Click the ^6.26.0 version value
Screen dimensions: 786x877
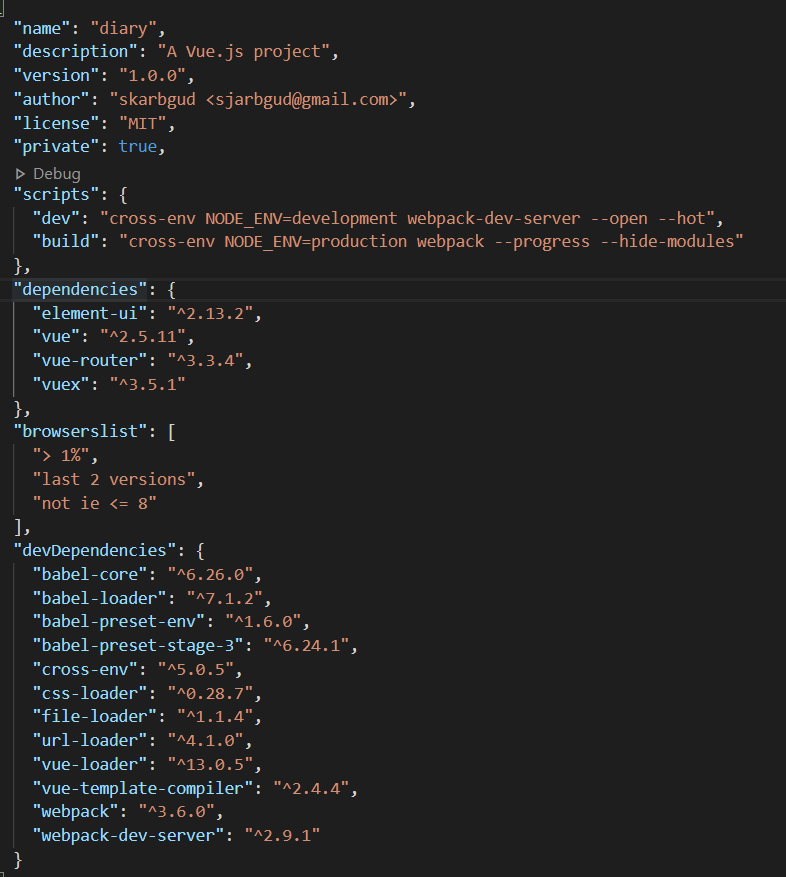pyautogui.click(x=210, y=574)
